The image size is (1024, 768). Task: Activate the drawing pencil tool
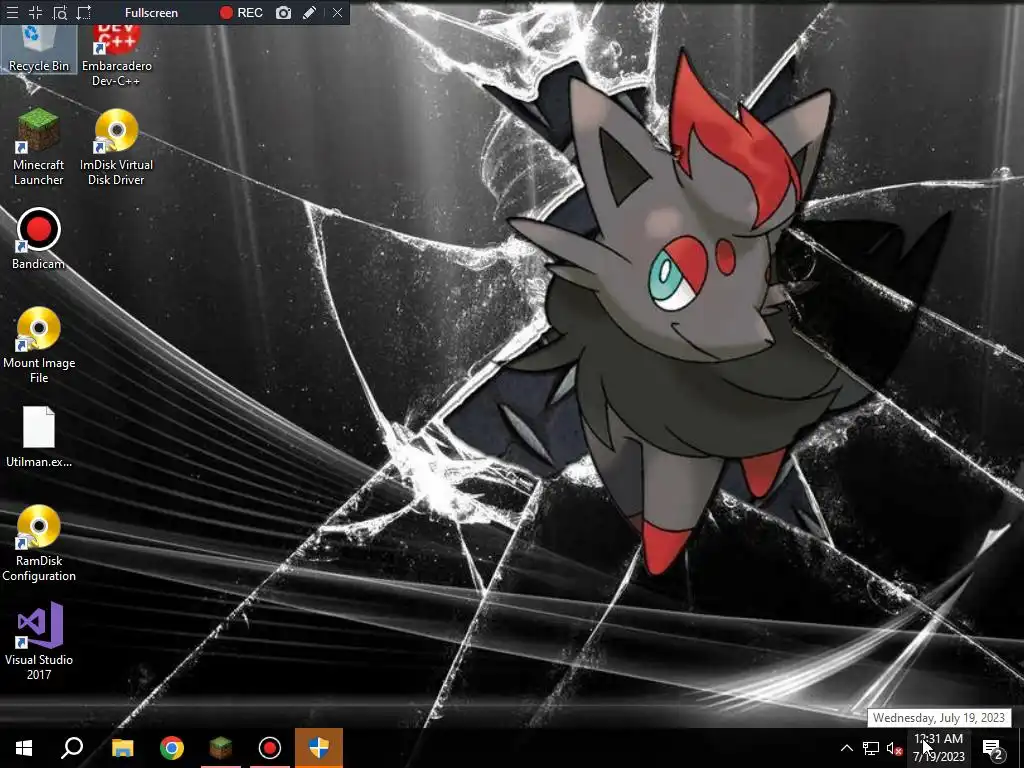(310, 12)
